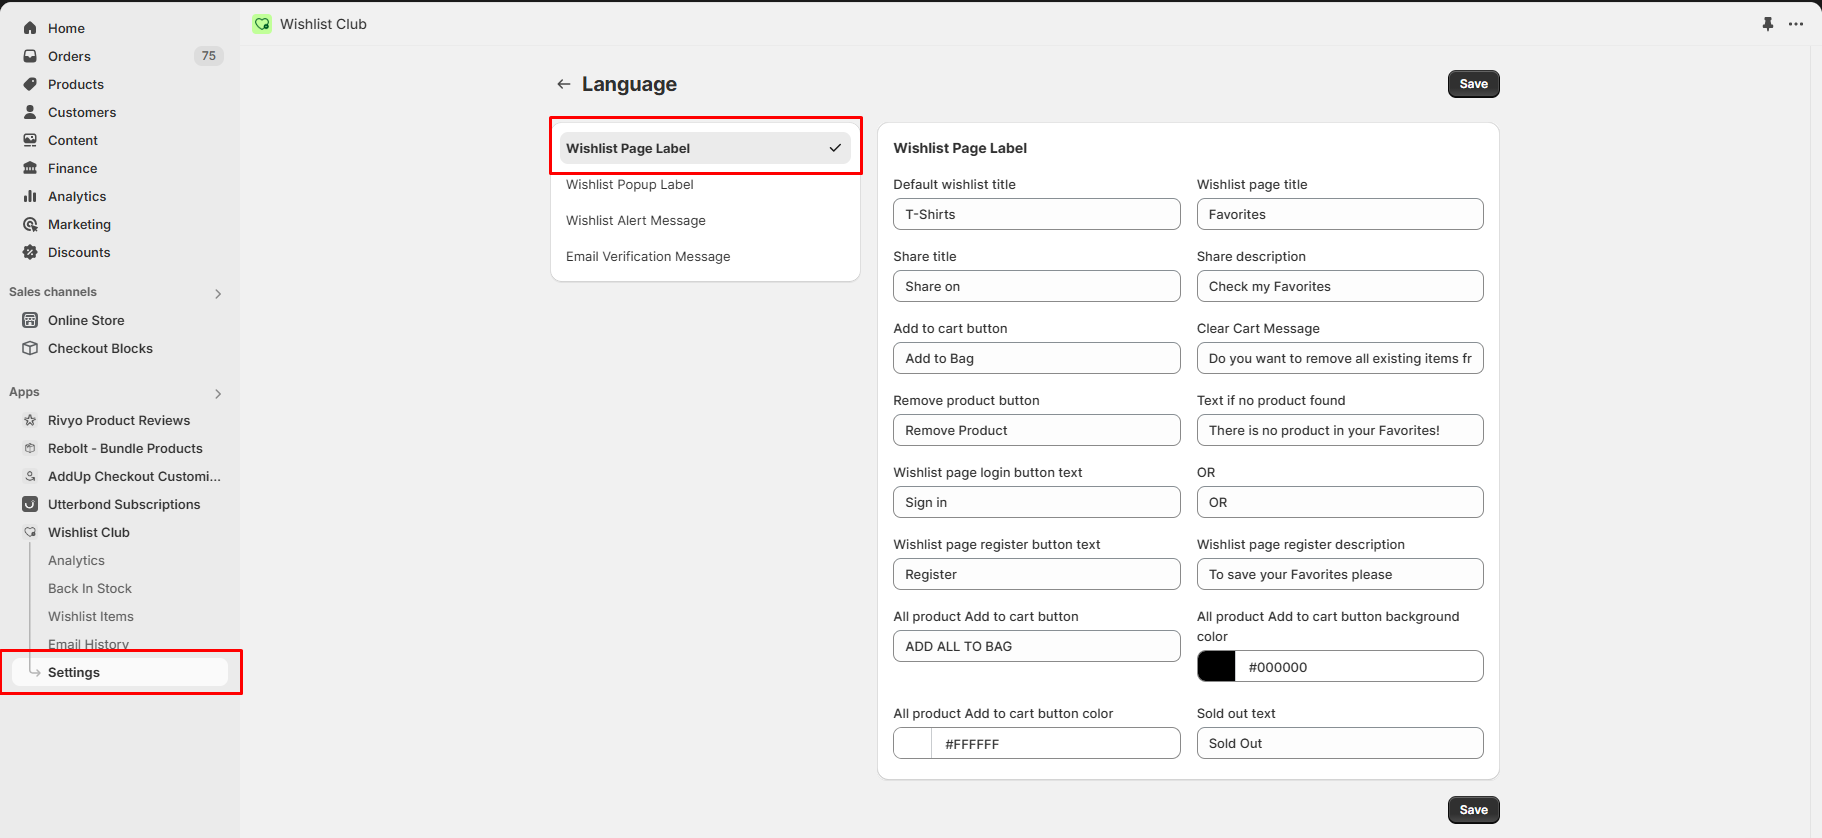This screenshot has width=1822, height=838.
Task: Edit the Default wishlist title field
Action: (1036, 214)
